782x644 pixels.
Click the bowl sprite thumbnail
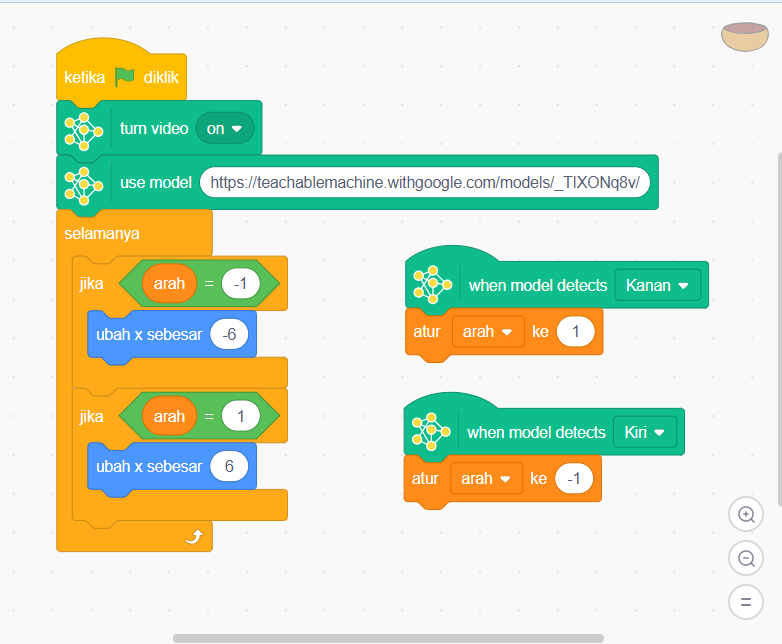[x=744, y=36]
